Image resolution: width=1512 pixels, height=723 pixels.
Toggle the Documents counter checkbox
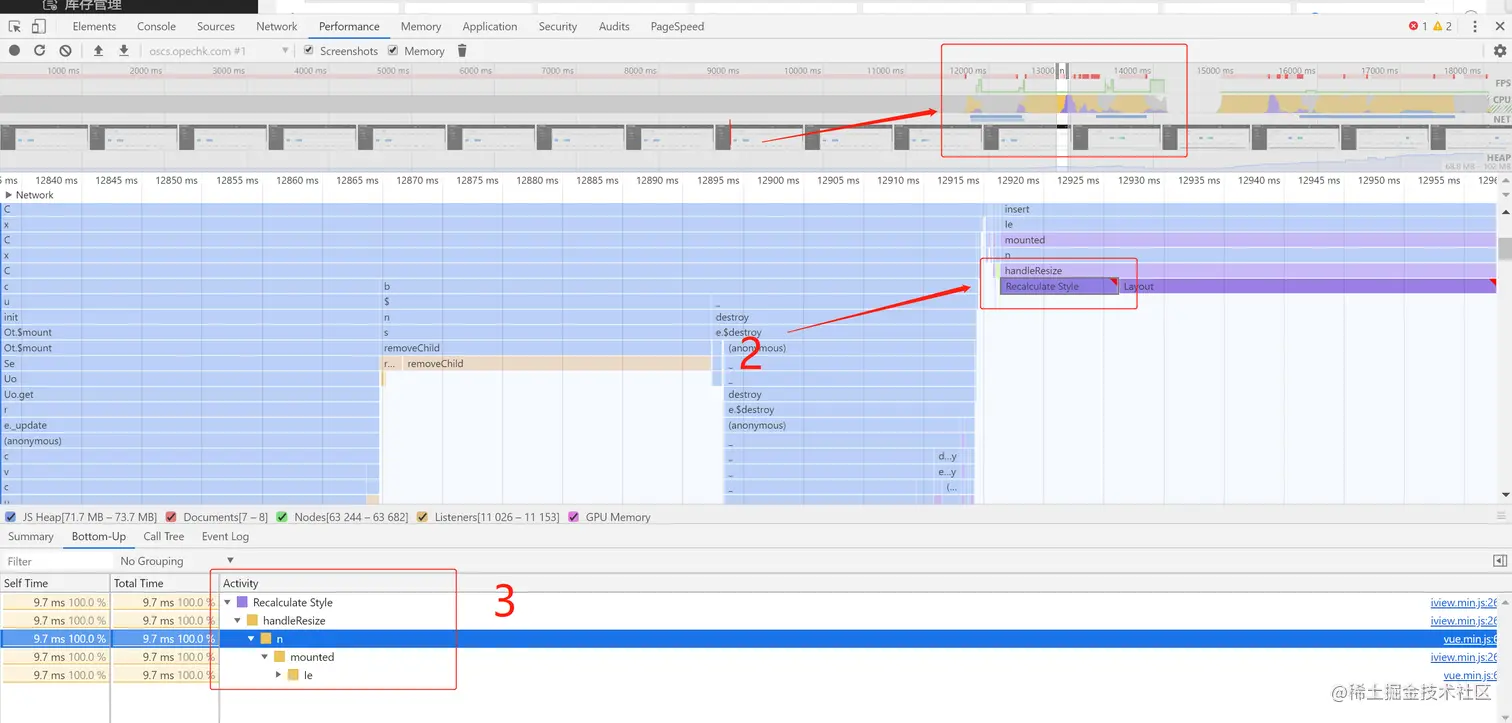(171, 517)
